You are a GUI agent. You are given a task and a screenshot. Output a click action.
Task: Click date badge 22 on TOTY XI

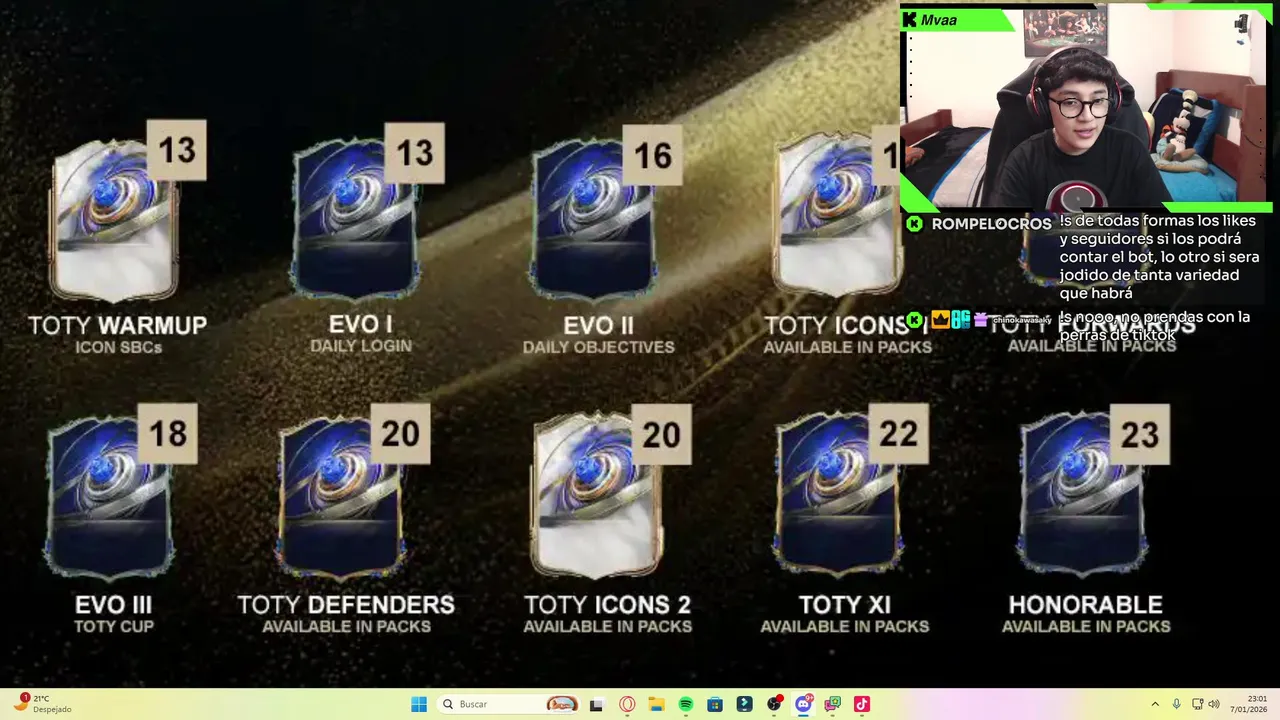tap(898, 433)
